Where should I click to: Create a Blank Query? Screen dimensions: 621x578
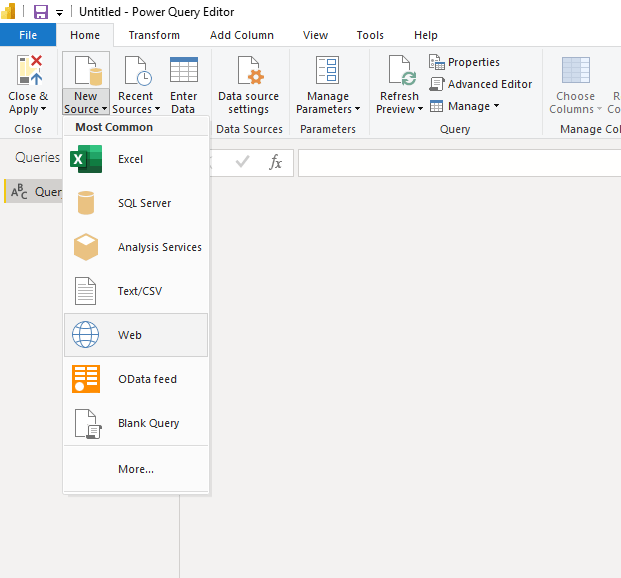click(x=136, y=423)
